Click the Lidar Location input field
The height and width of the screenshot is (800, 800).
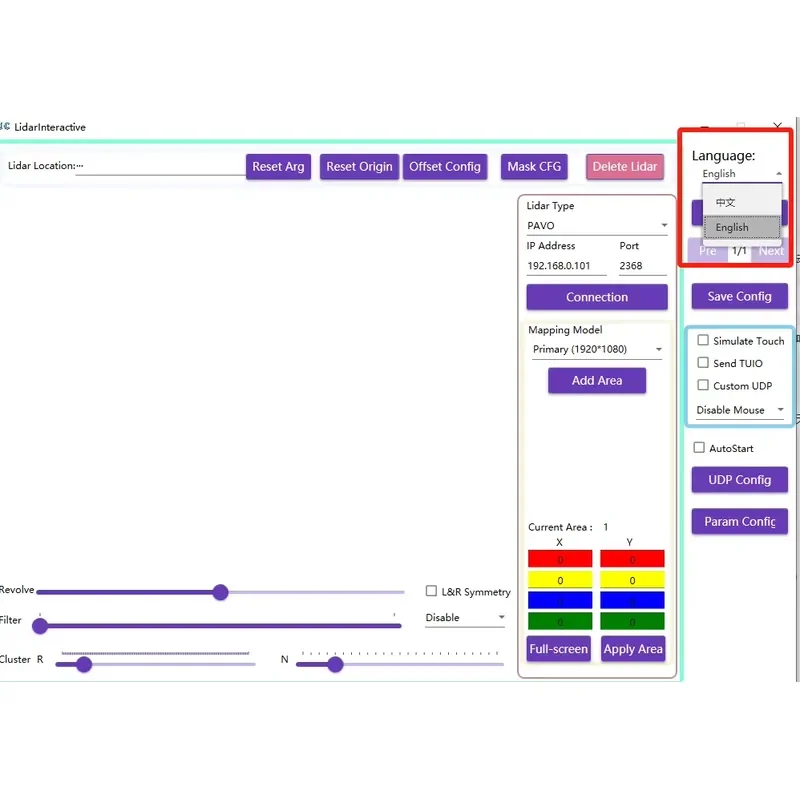pyautogui.click(x=161, y=167)
